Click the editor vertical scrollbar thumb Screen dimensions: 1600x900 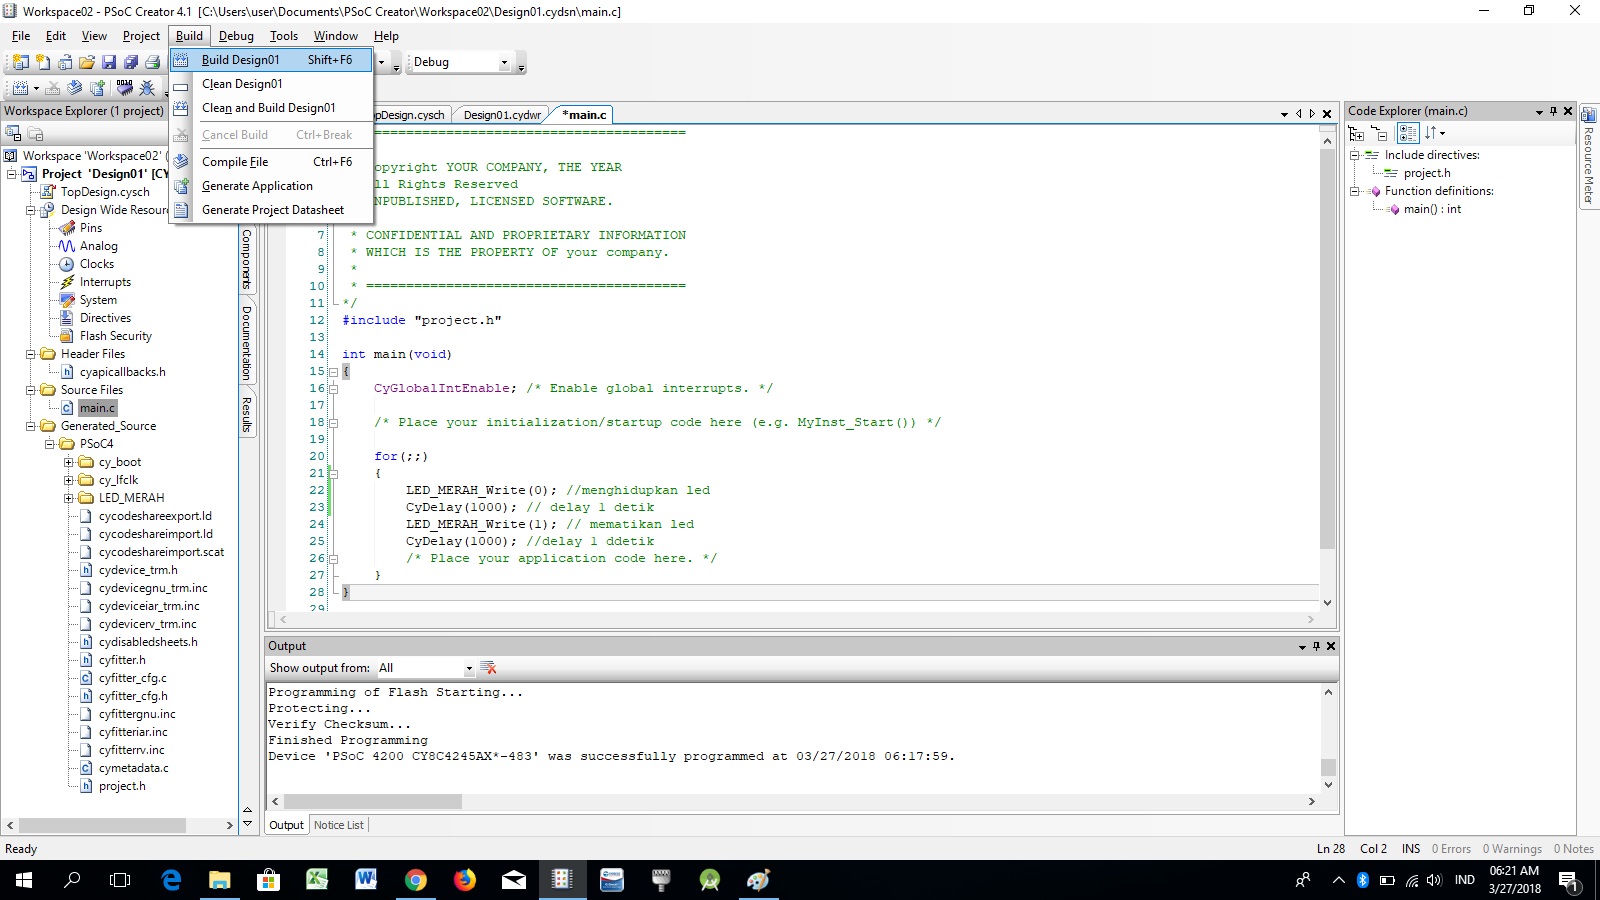click(1327, 350)
